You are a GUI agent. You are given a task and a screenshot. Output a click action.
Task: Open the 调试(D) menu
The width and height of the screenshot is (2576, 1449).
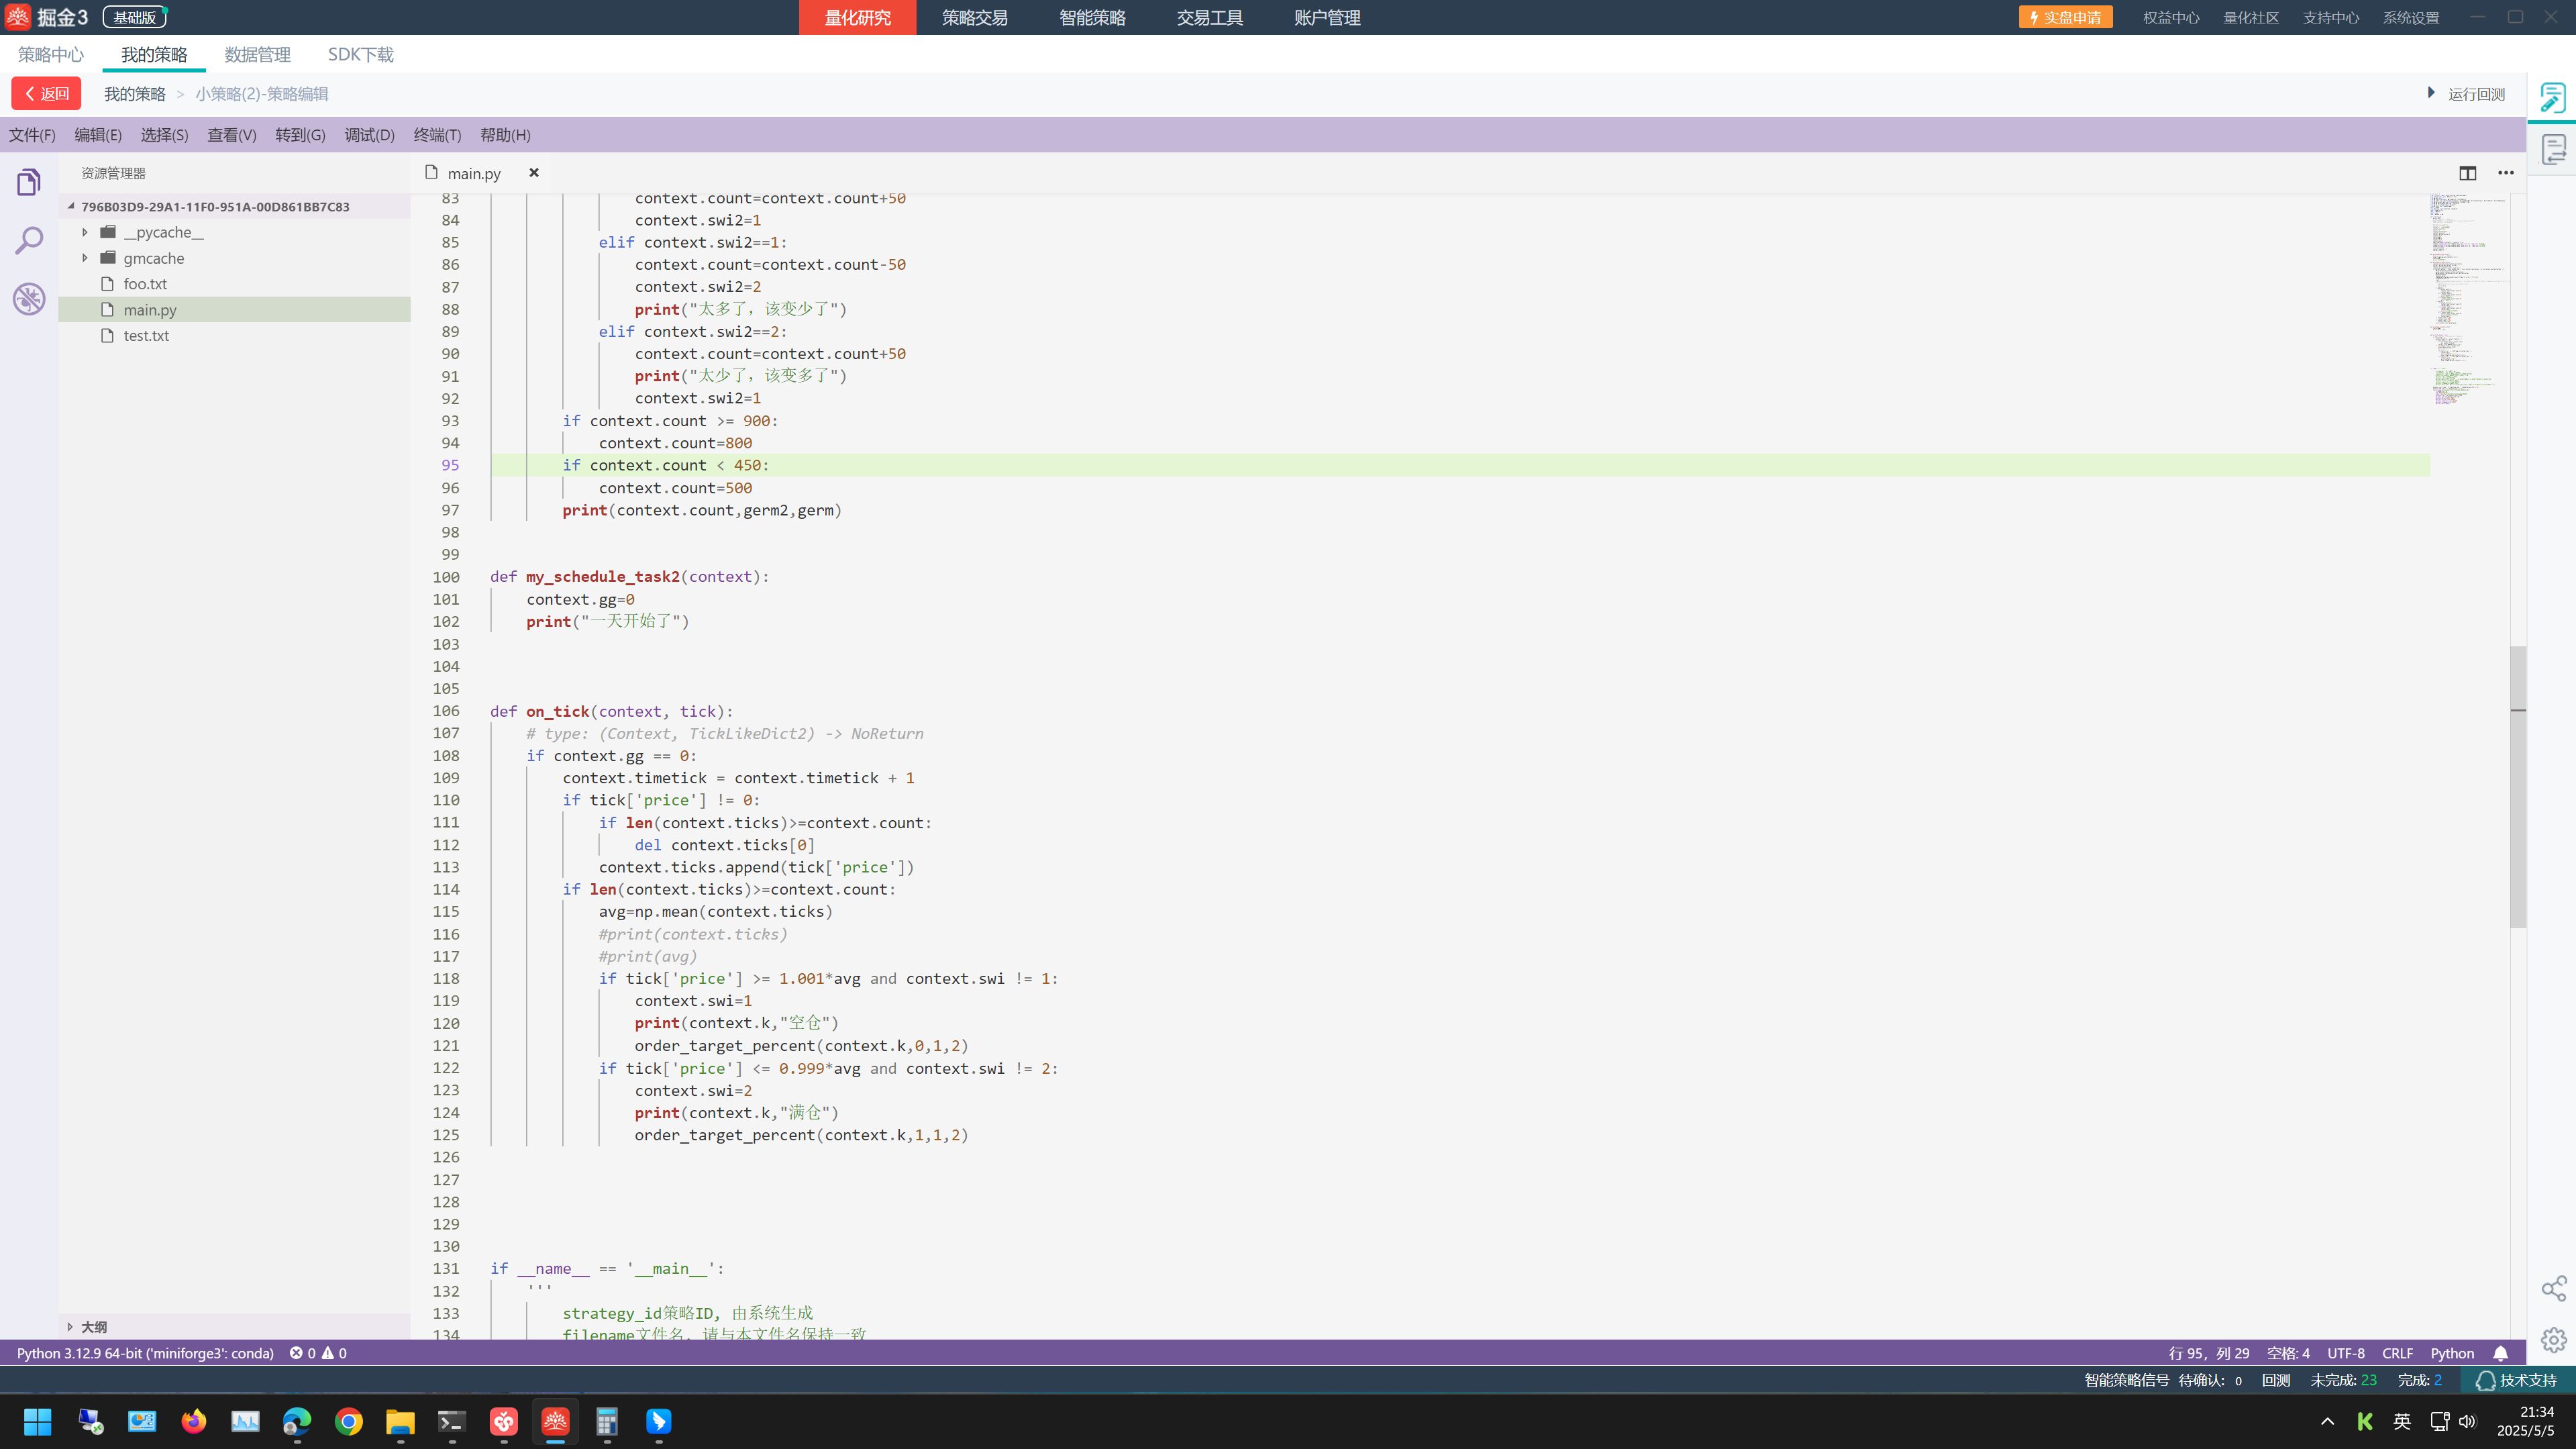tap(369, 135)
